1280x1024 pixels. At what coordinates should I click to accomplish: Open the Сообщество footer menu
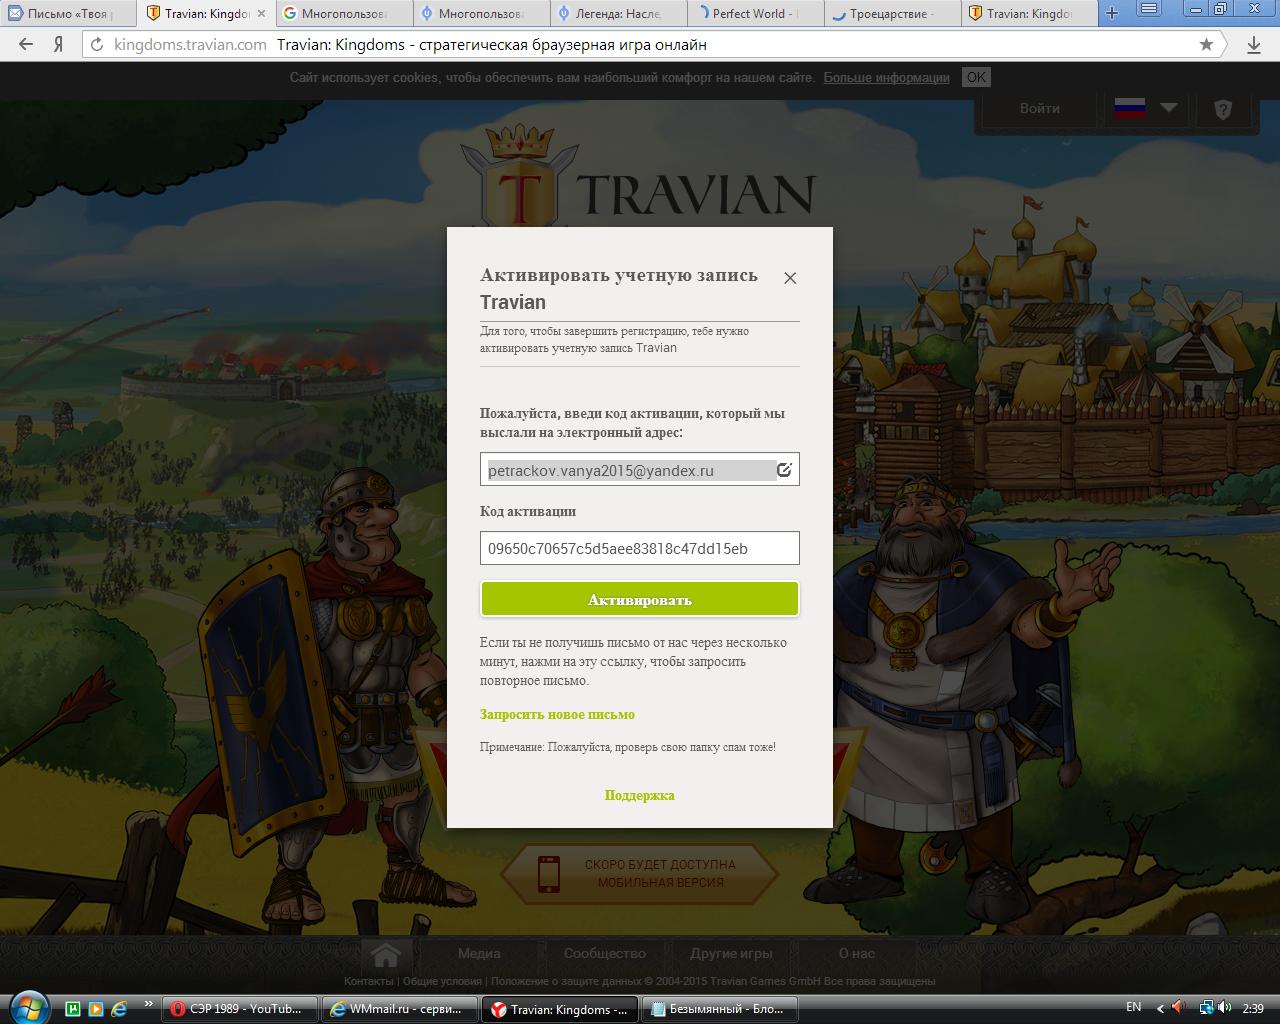click(x=604, y=953)
